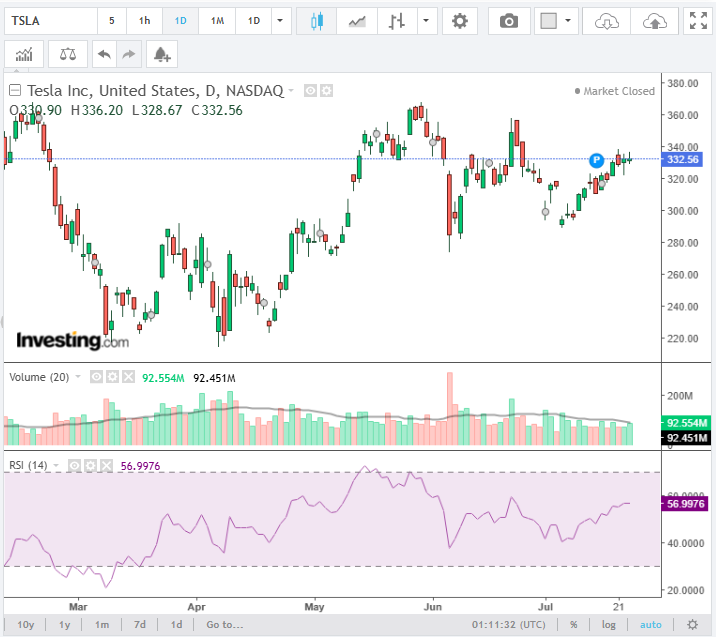The height and width of the screenshot is (637, 716).
Task: Click the layout square icon
Action: (548, 21)
